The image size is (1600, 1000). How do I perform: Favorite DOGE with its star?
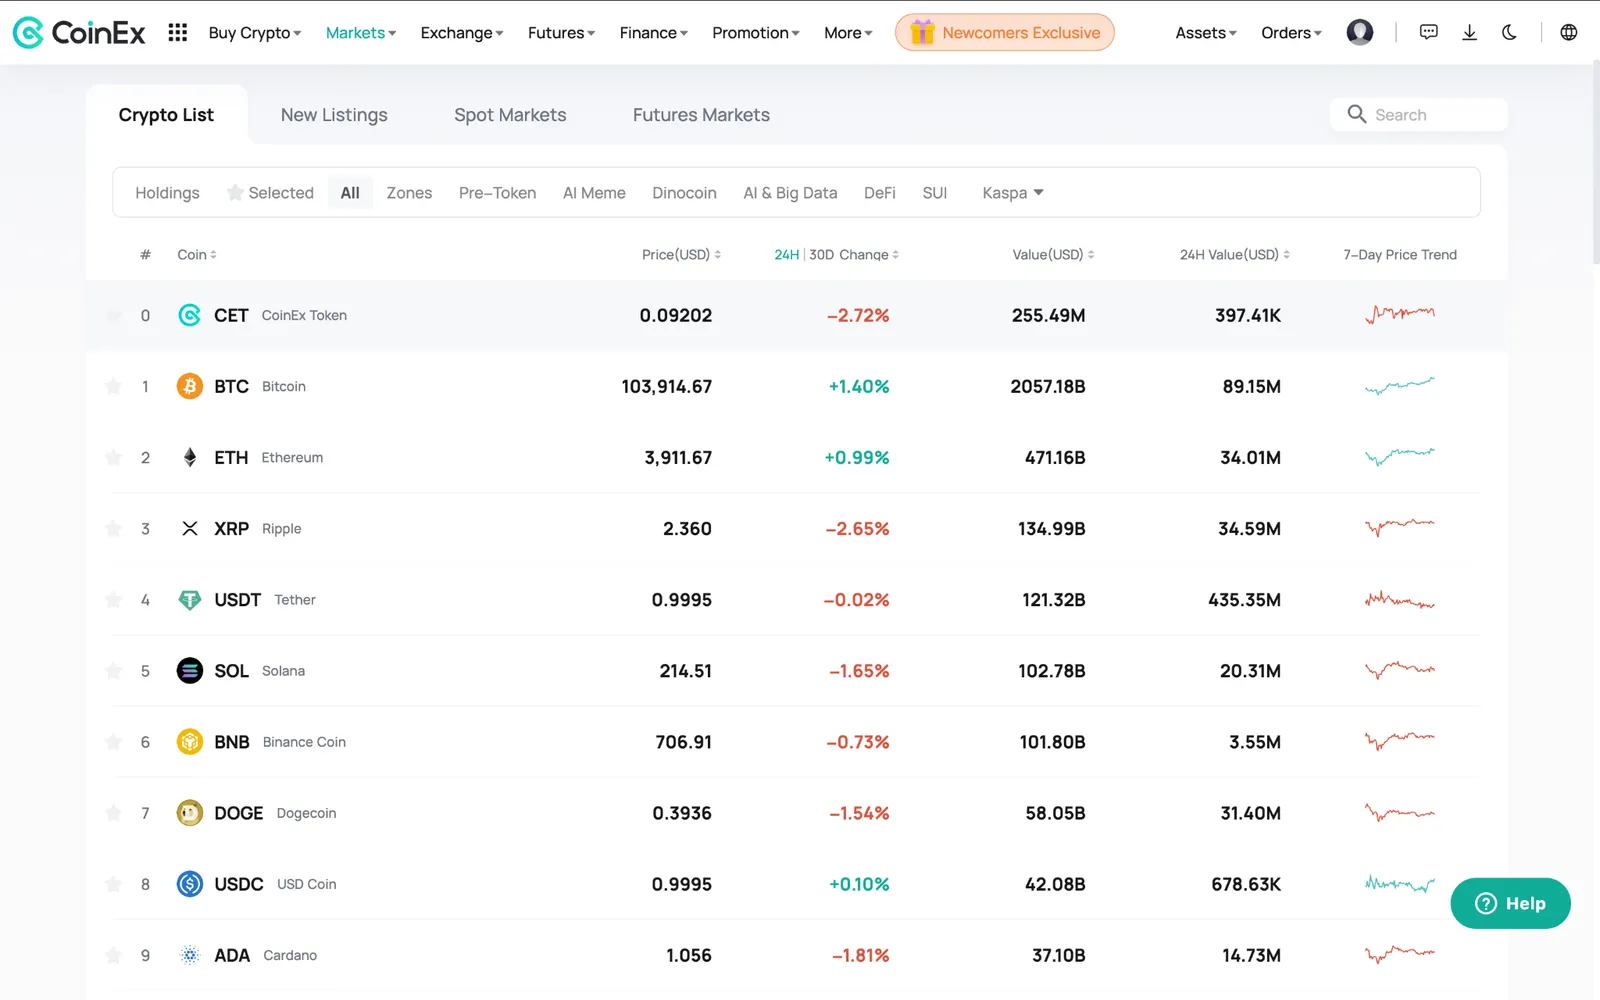[113, 813]
